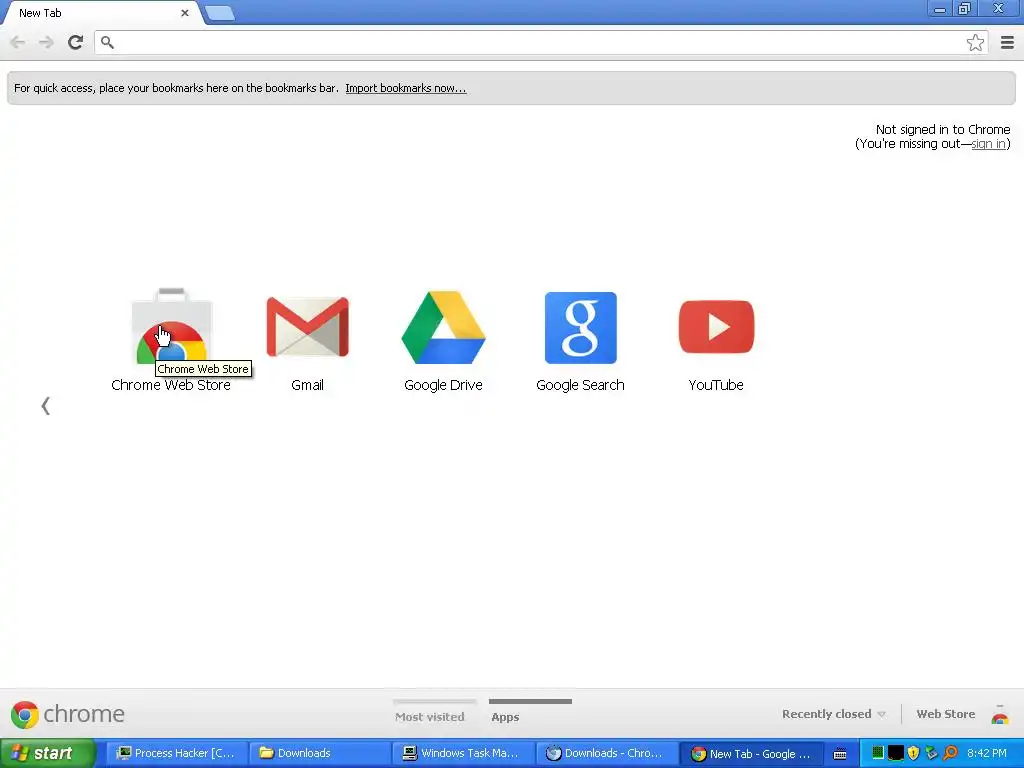Switch to Windows Task Manager window

coord(464,753)
